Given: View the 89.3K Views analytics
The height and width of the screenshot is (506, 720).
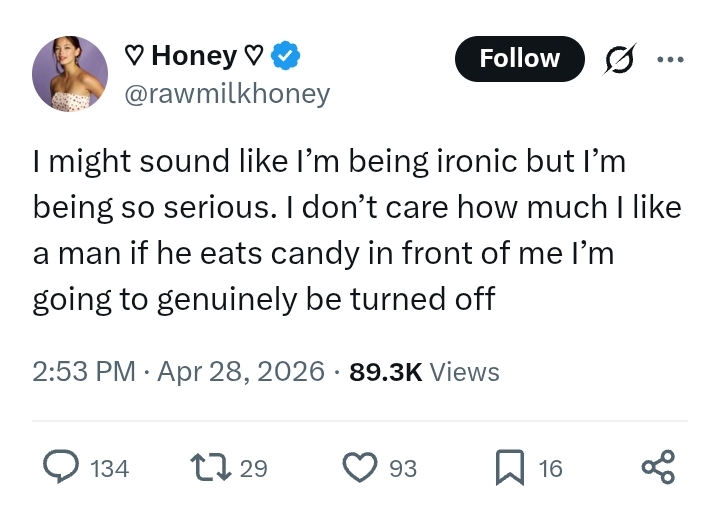Looking at the screenshot, I should pos(425,372).
